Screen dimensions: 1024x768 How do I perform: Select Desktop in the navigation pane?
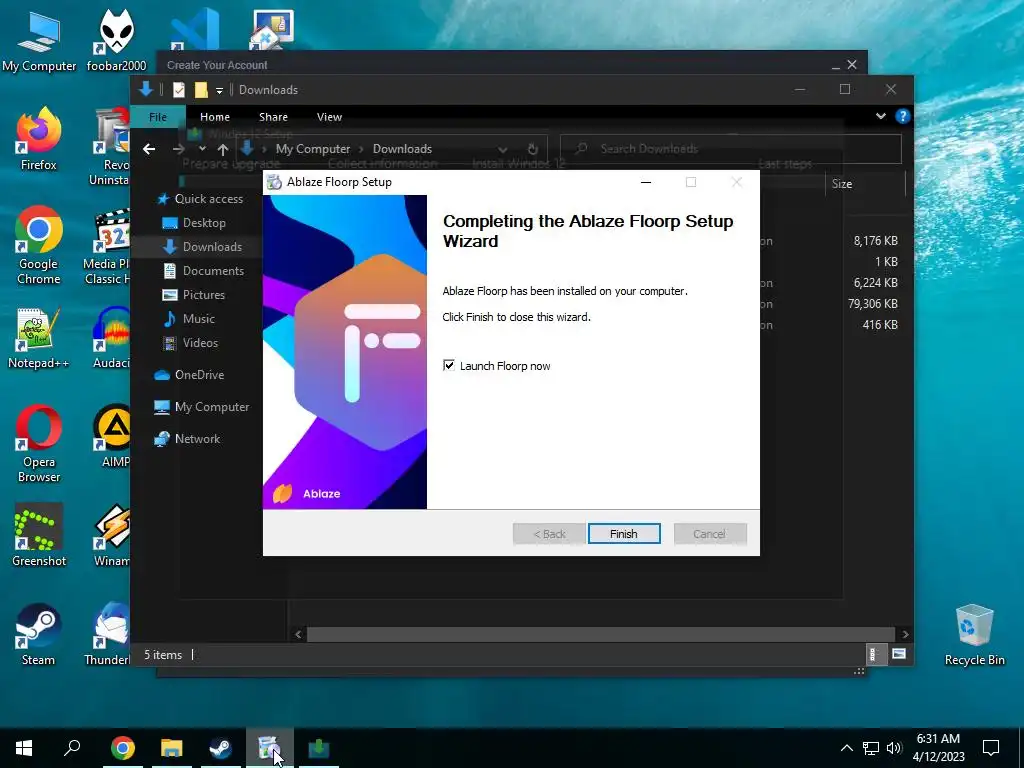[x=194, y=223]
